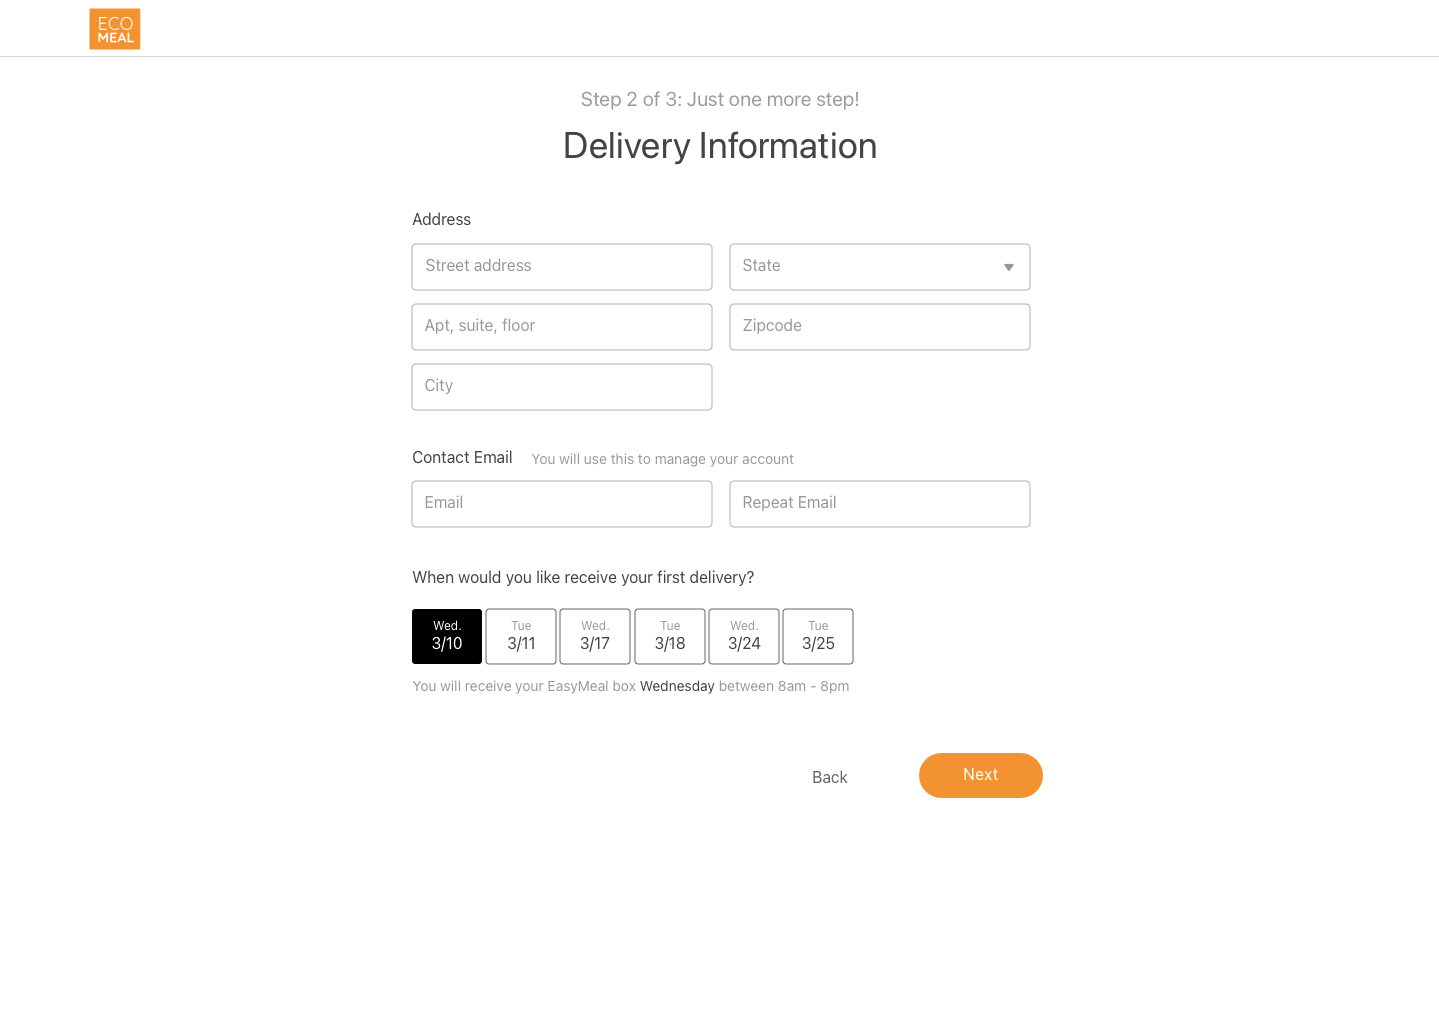Viewport: 1439px width, 1024px height.
Task: Click the Contact Email label
Action: 462,457
